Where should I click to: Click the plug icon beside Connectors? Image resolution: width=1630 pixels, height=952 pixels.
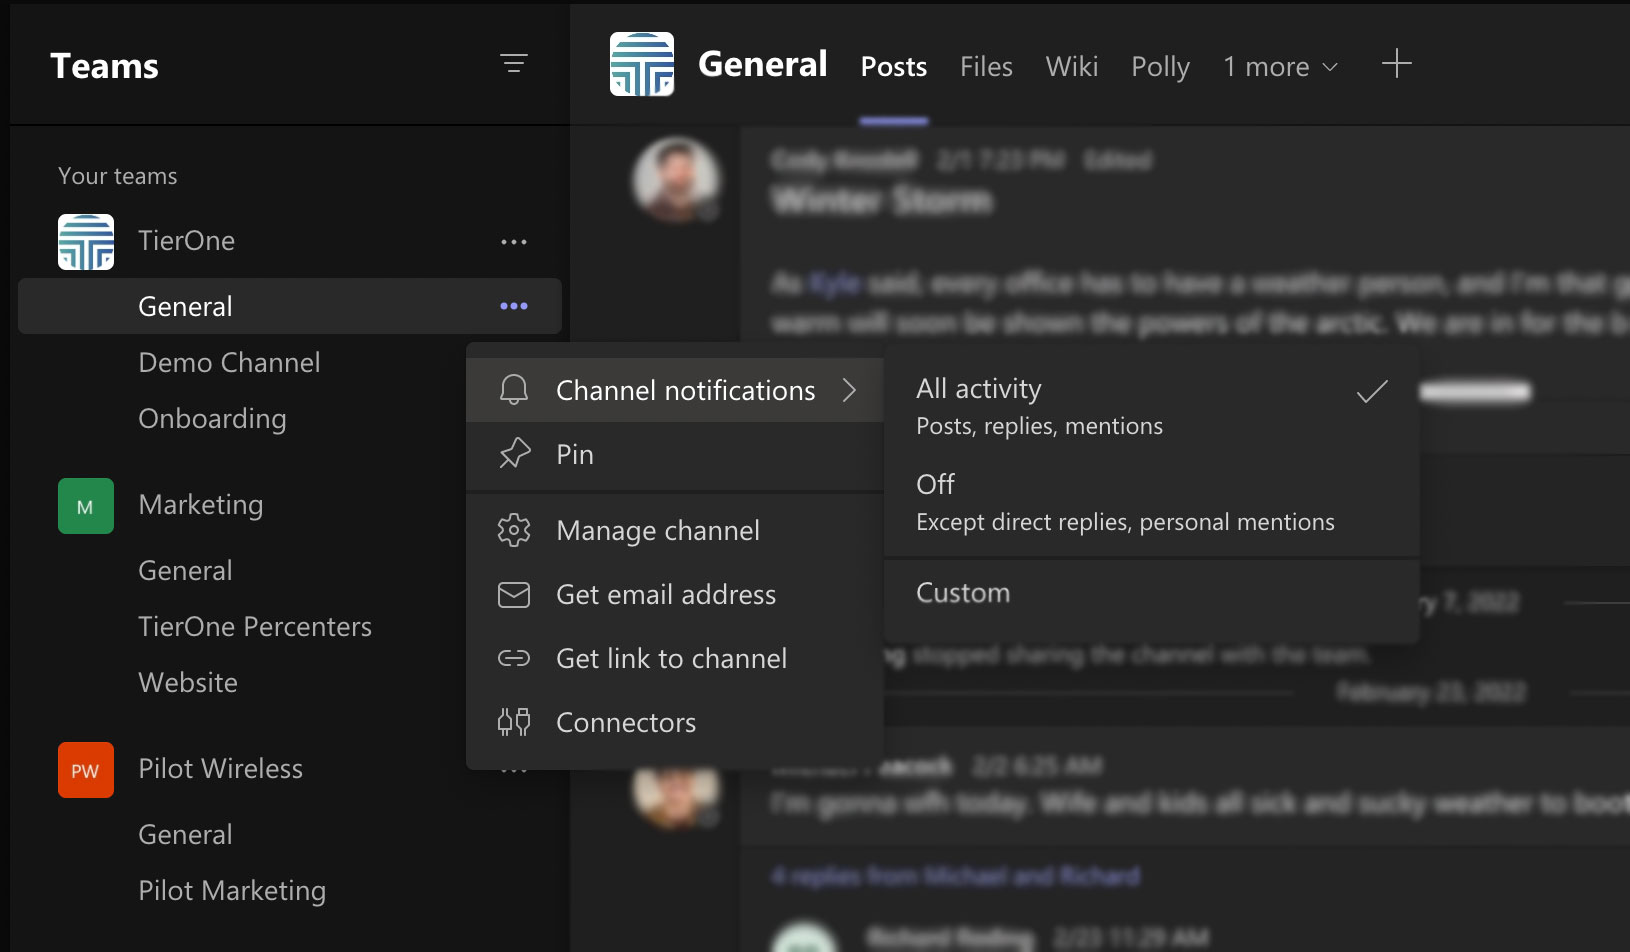tap(514, 722)
